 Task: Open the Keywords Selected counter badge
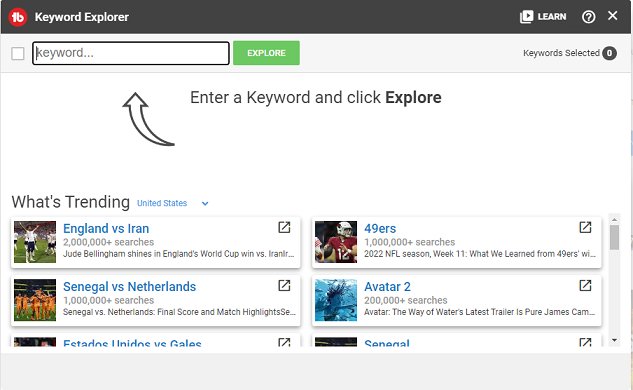610,53
